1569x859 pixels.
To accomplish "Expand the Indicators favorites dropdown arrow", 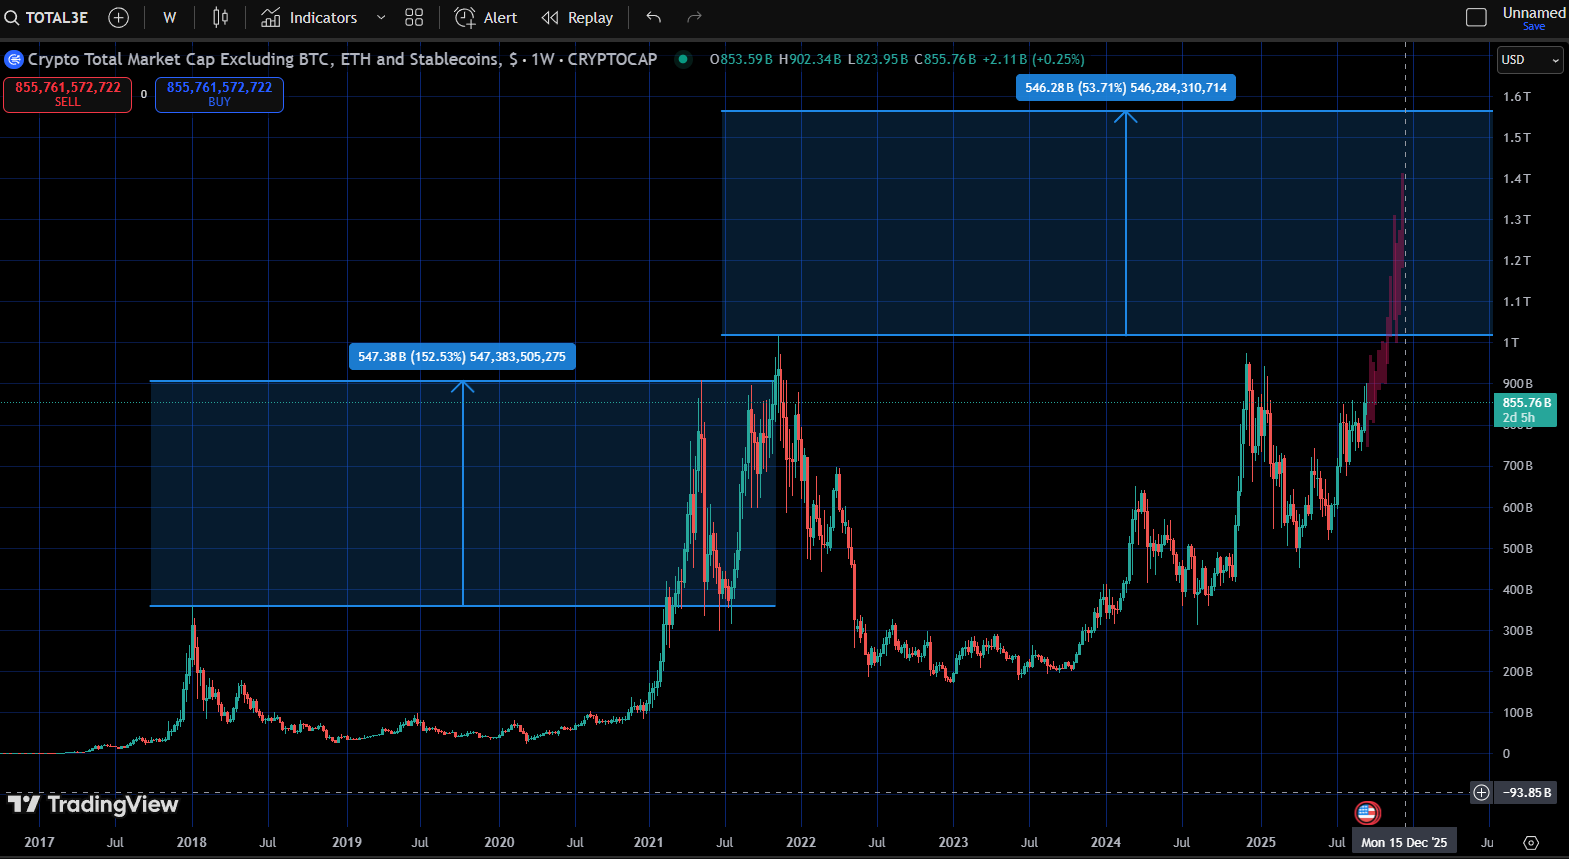I will [381, 18].
